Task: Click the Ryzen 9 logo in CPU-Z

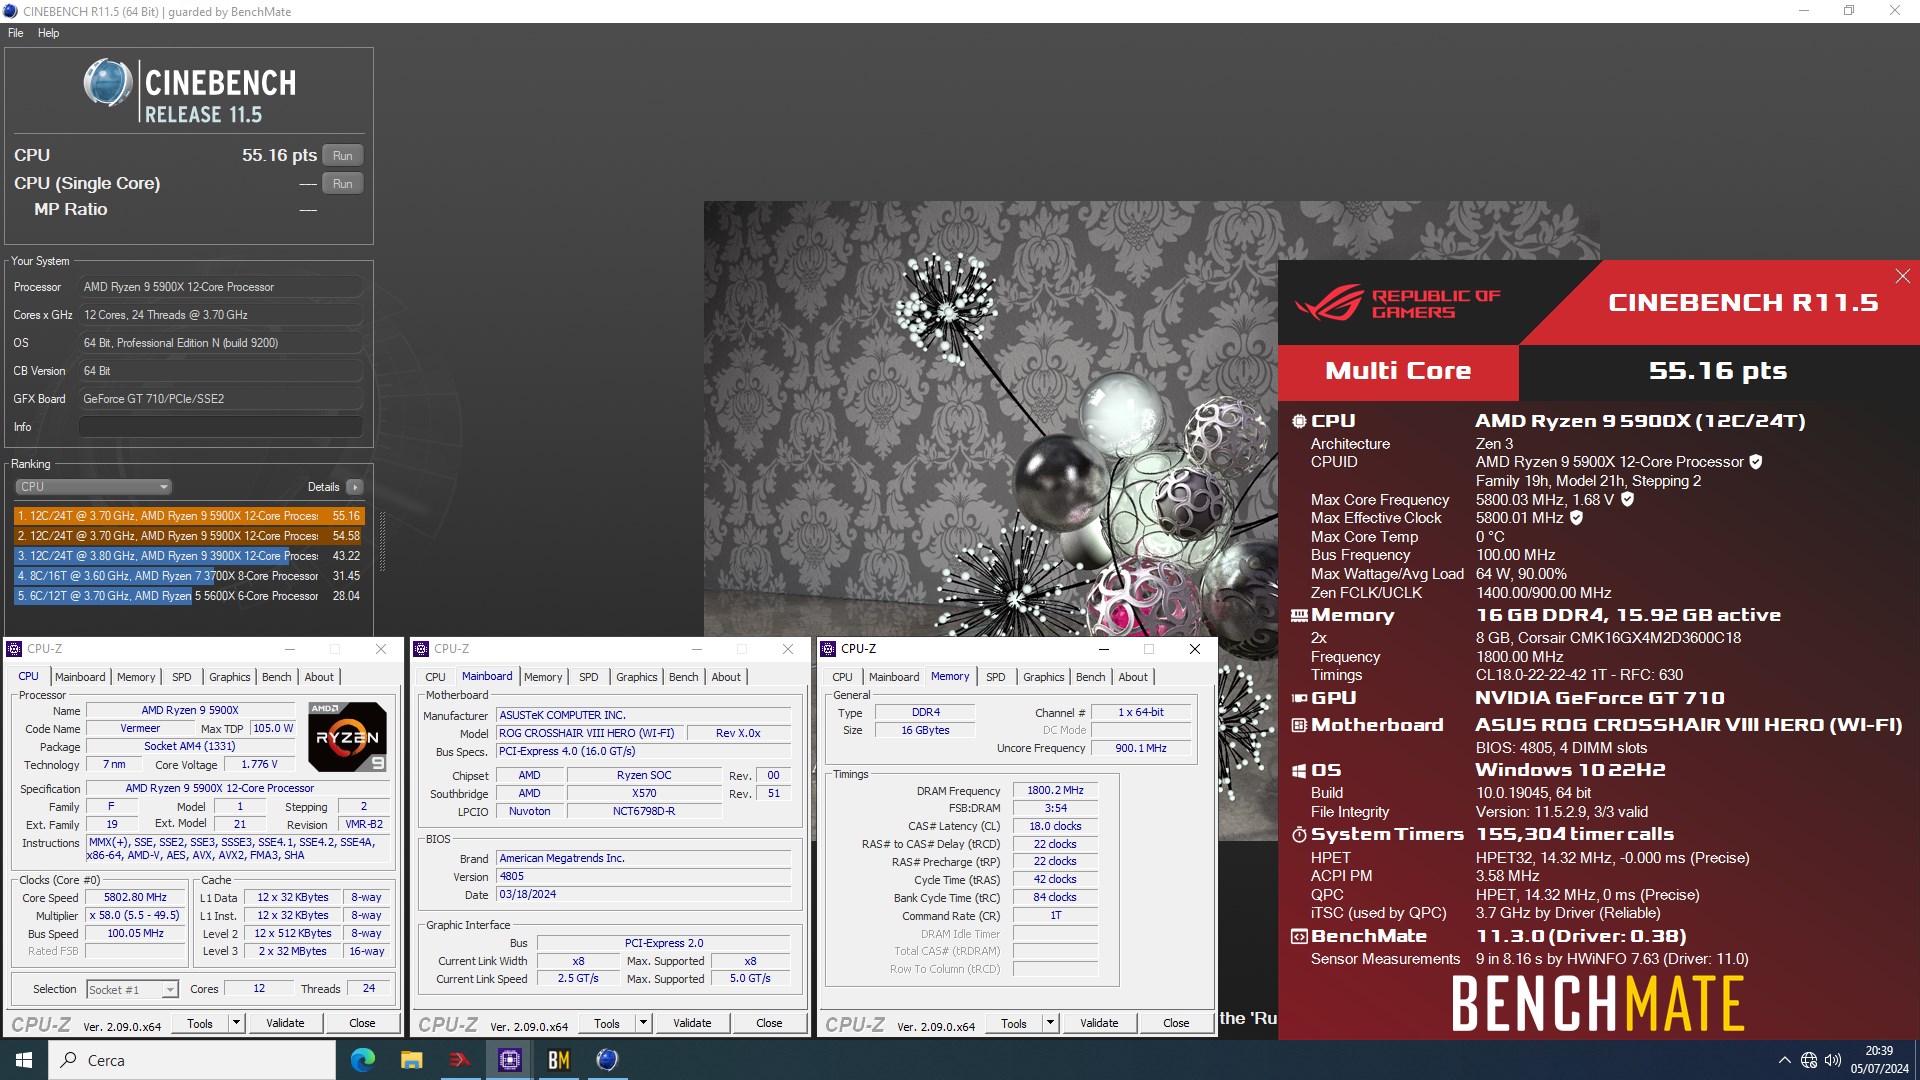Action: pyautogui.click(x=347, y=737)
